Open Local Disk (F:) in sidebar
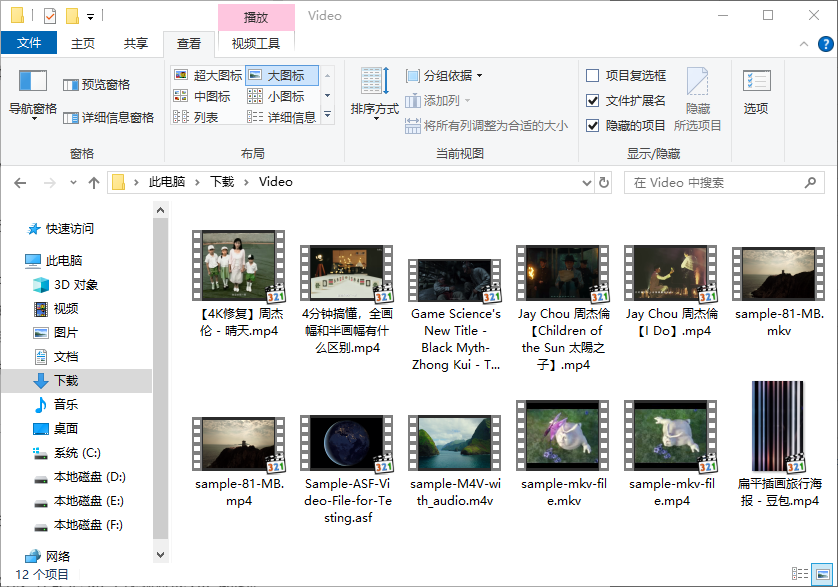This screenshot has width=838, height=587. 88,525
